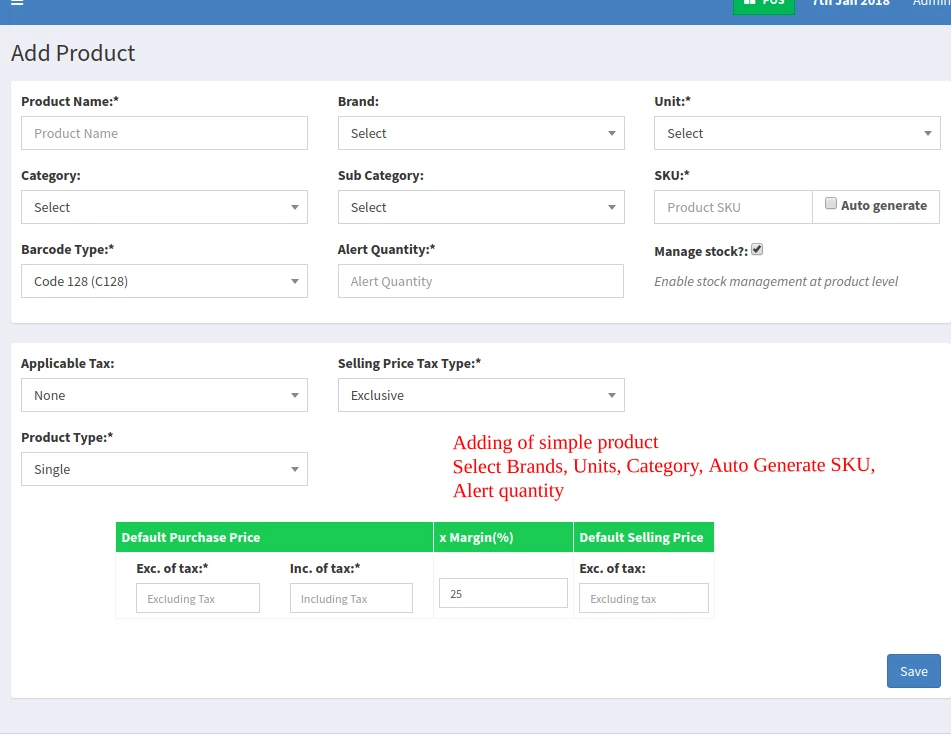Viewport: 951px width, 741px height.
Task: Click the hamburger menu icon
Action: (x=17, y=3)
